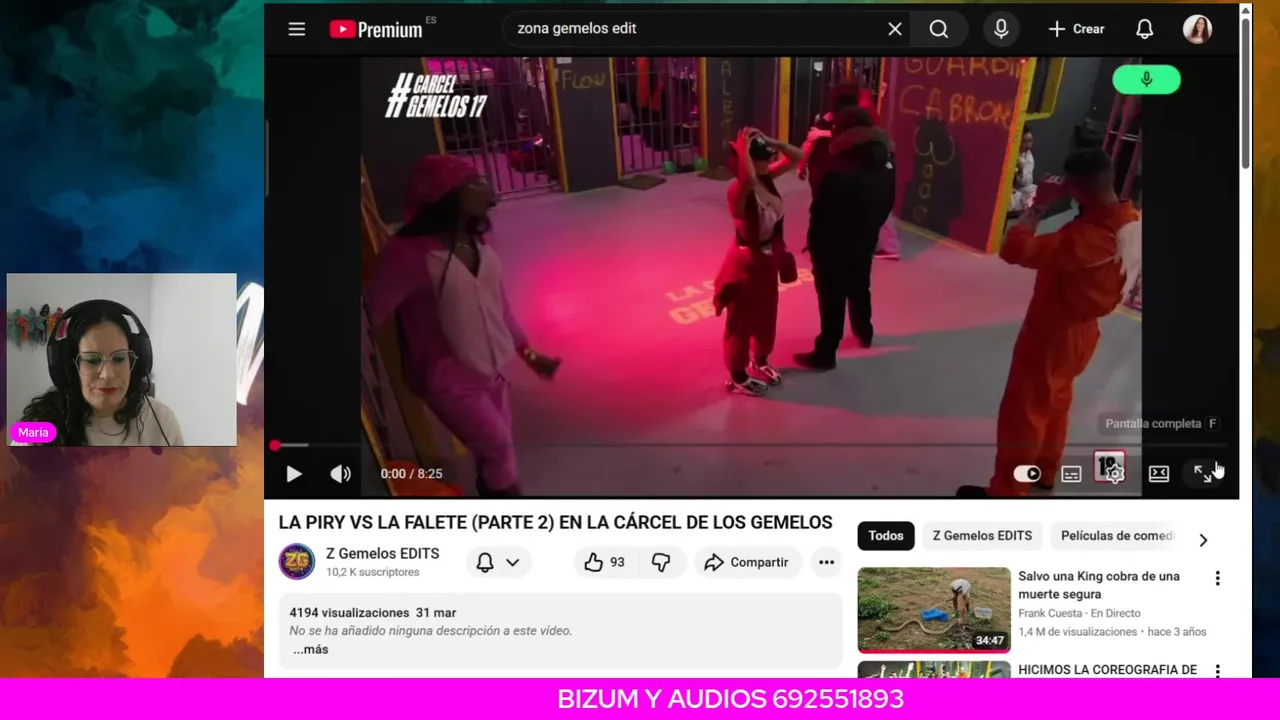The image size is (1280, 720).
Task: Mute the video with the volume icon
Action: (341, 474)
